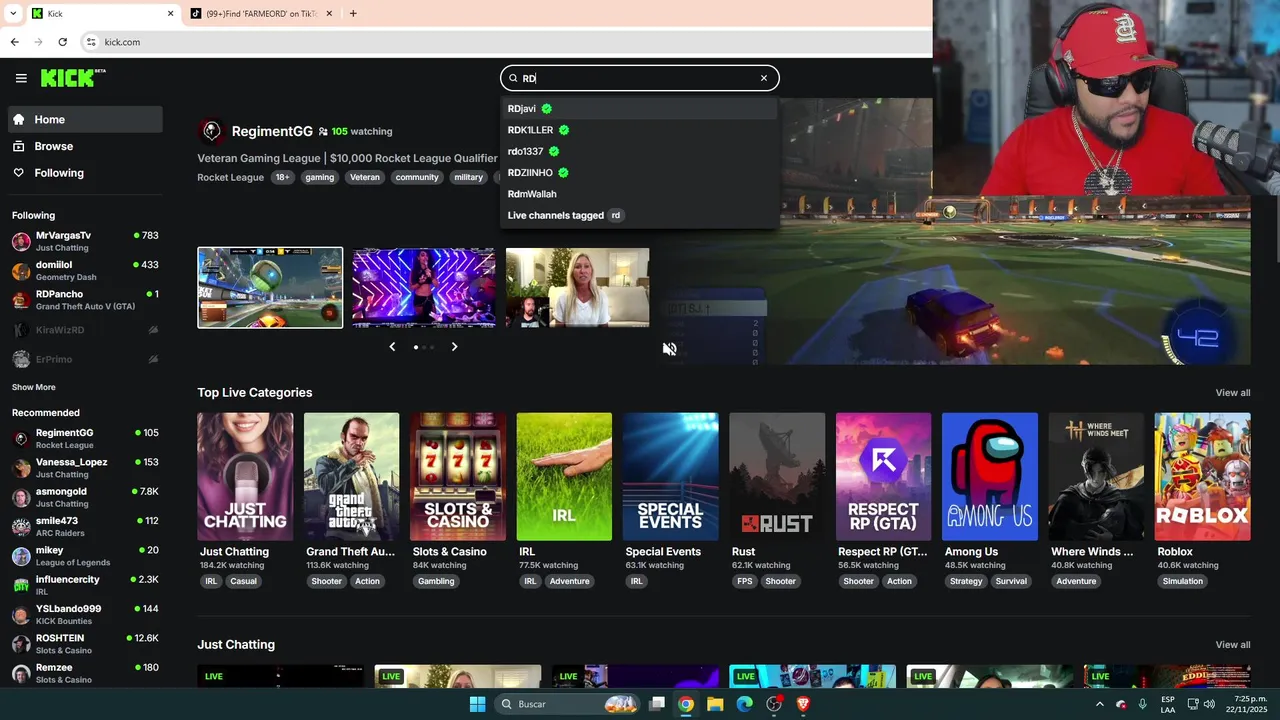Click inside the search field containing RD
The image size is (1280, 720).
click(640, 78)
